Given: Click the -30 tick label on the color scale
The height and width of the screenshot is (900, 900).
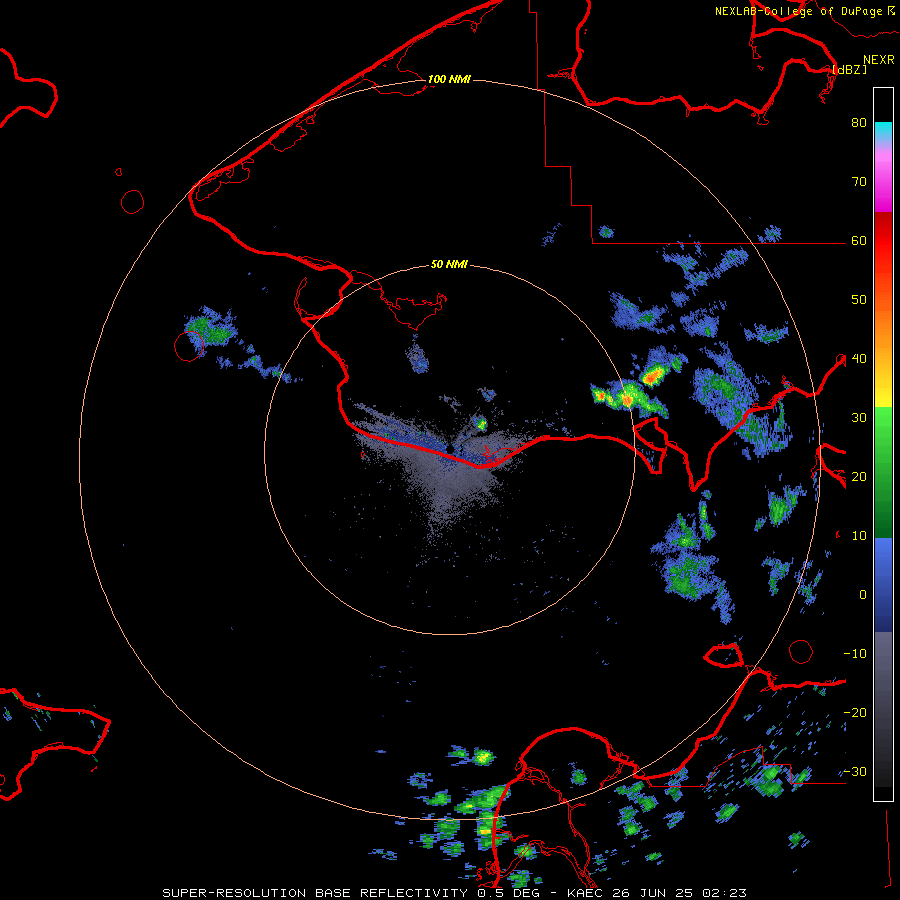Looking at the screenshot, I should click(855, 772).
